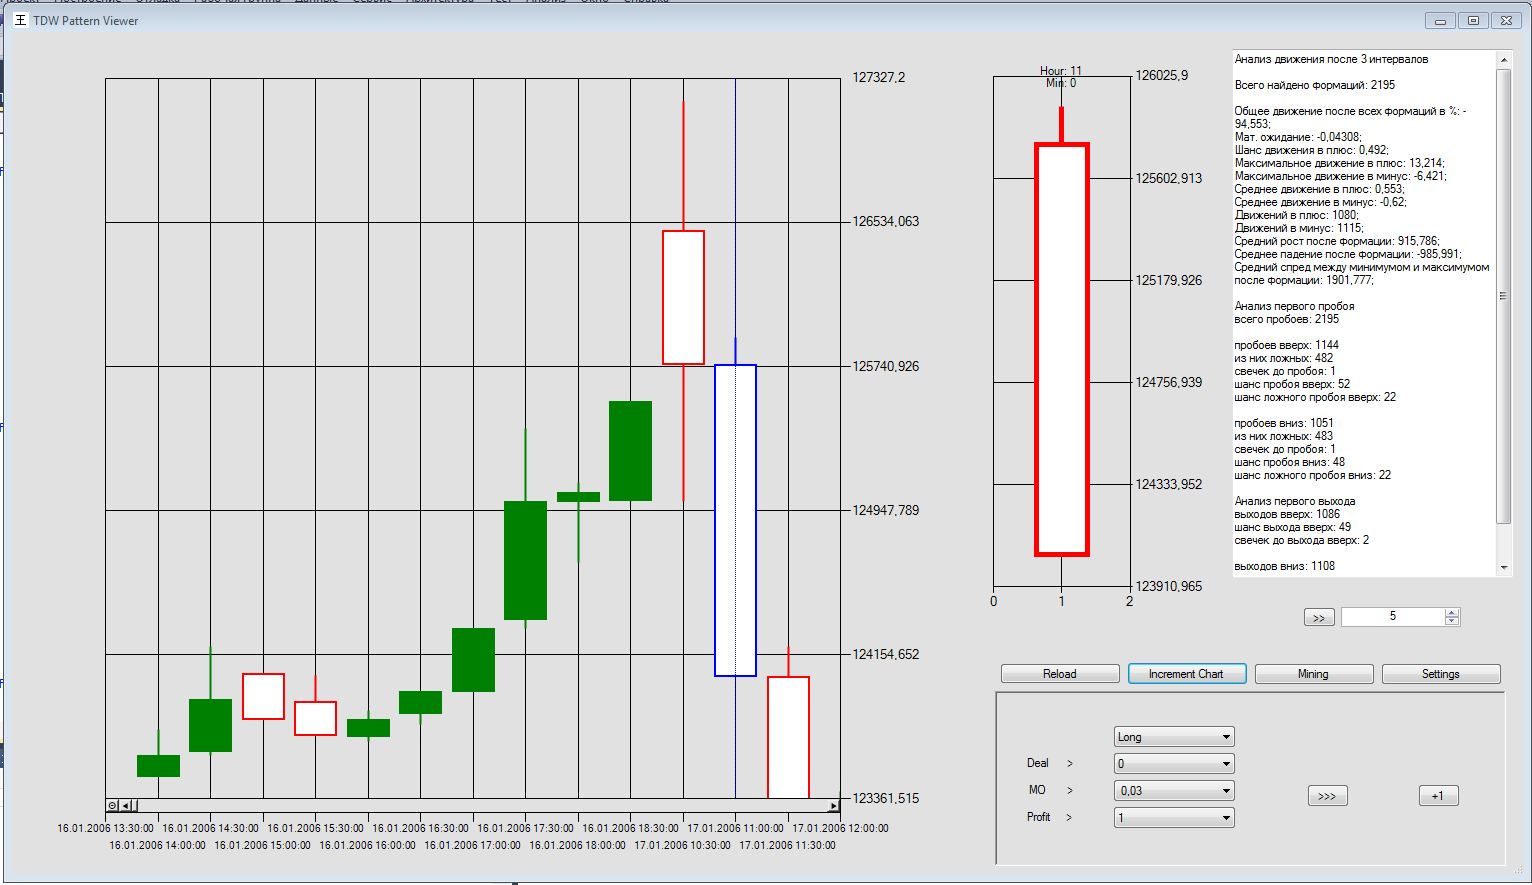
Task: Maximize the TDW Pattern Viewer window
Action: (x=1473, y=20)
